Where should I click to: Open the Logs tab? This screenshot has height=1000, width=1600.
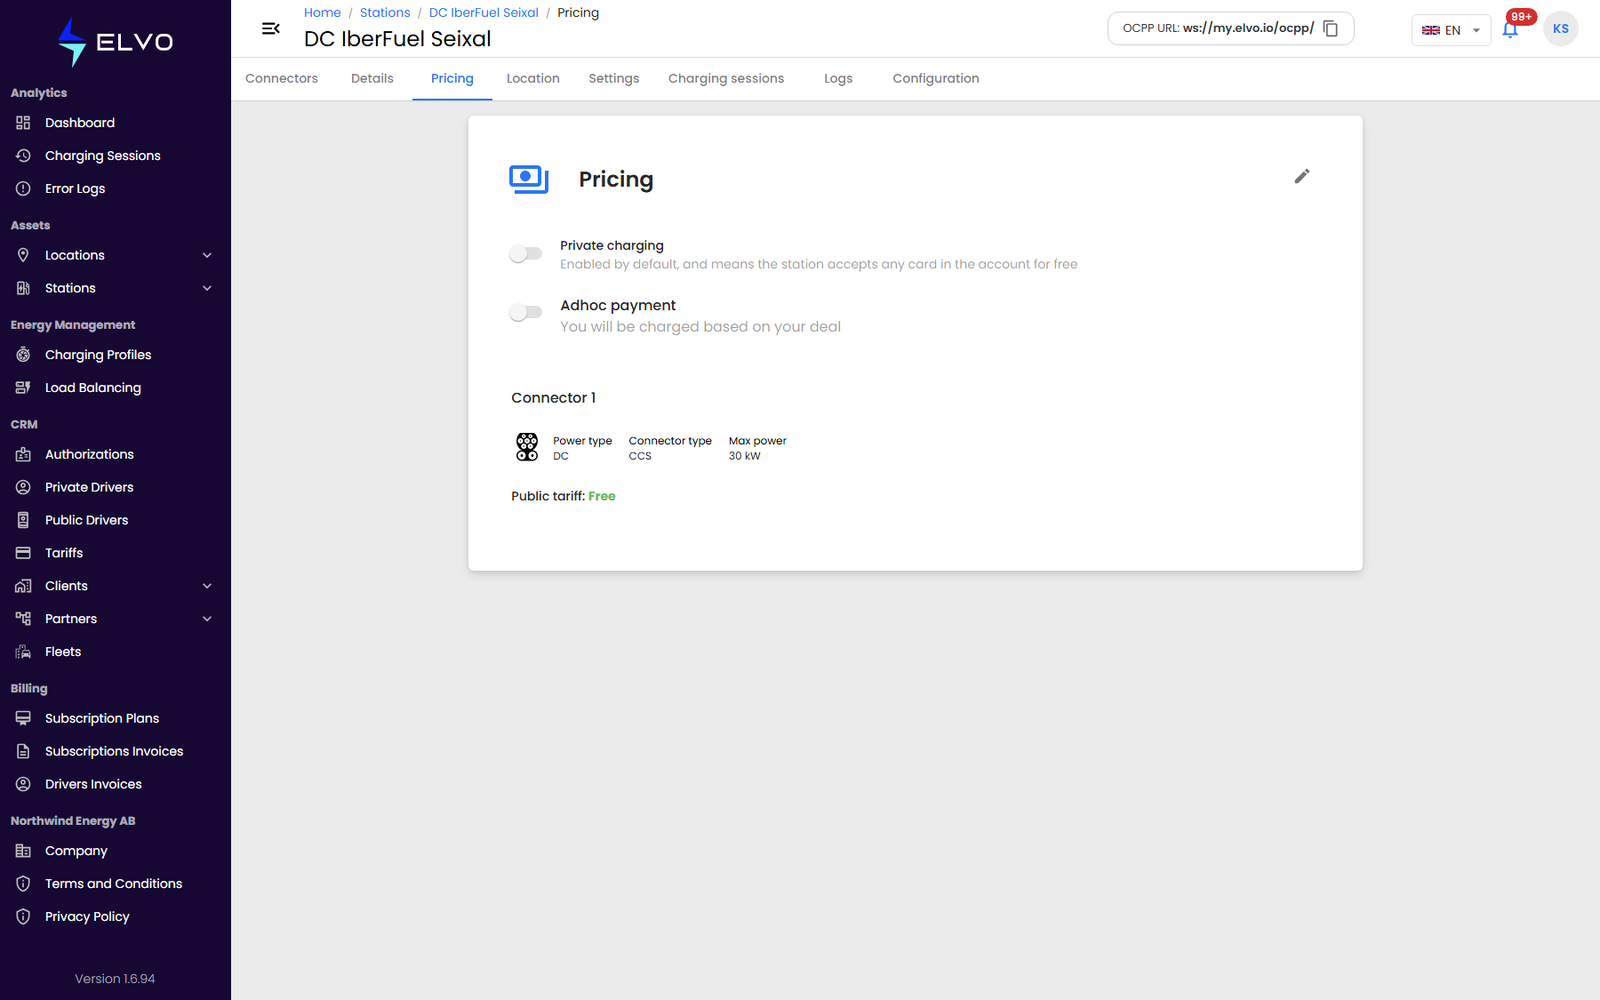[x=838, y=79]
